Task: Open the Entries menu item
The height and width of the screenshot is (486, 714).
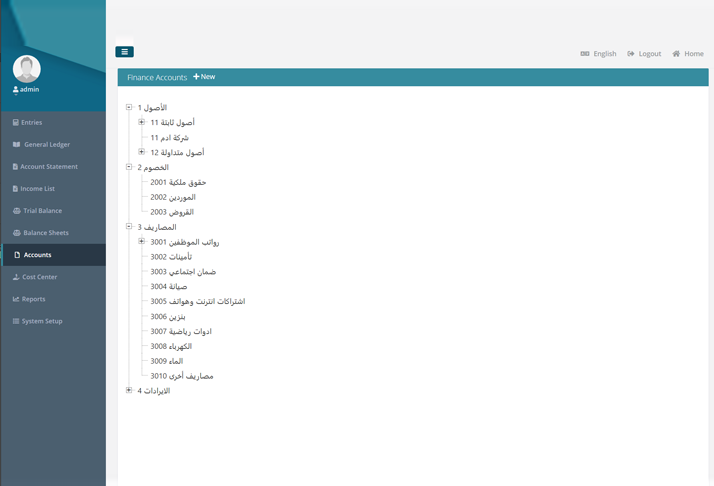Action: click(x=53, y=123)
